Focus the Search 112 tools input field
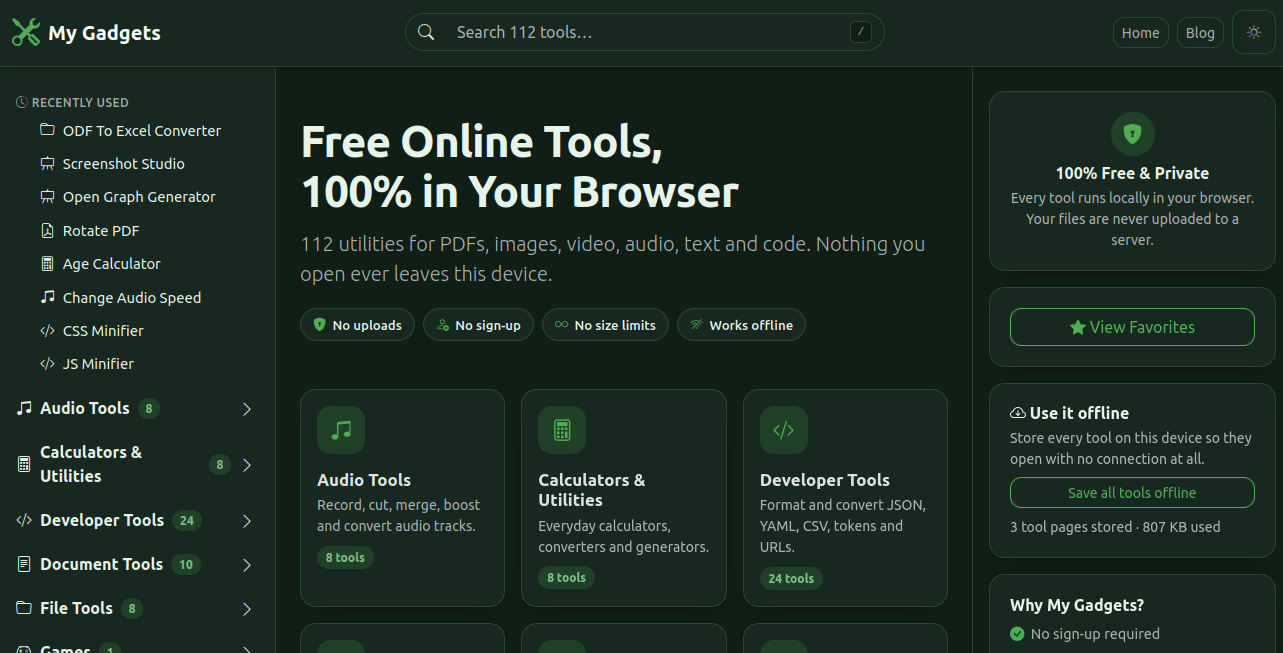This screenshot has width=1283, height=653. point(645,32)
